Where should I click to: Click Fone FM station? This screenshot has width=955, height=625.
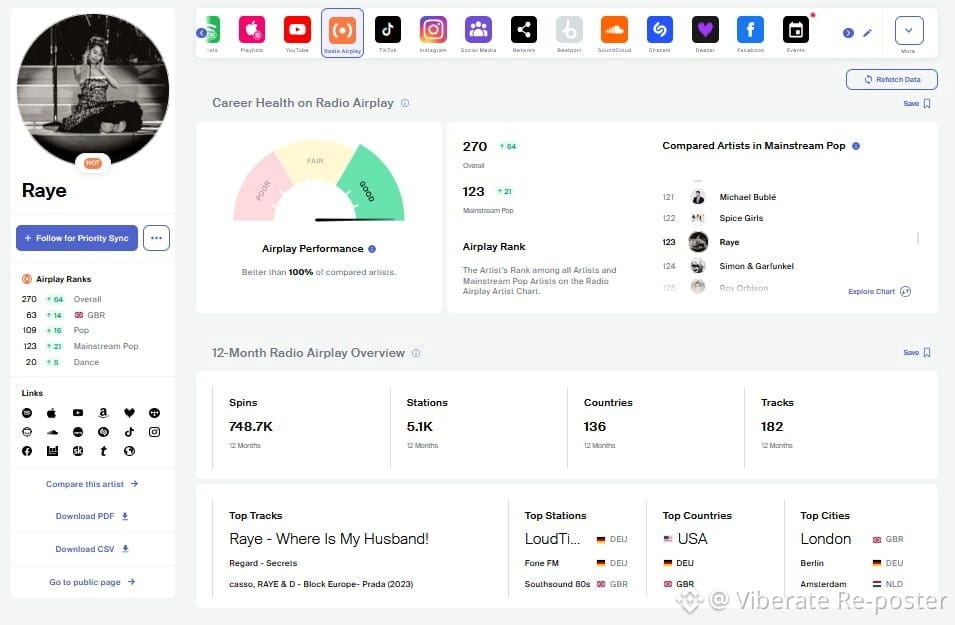click(541, 563)
